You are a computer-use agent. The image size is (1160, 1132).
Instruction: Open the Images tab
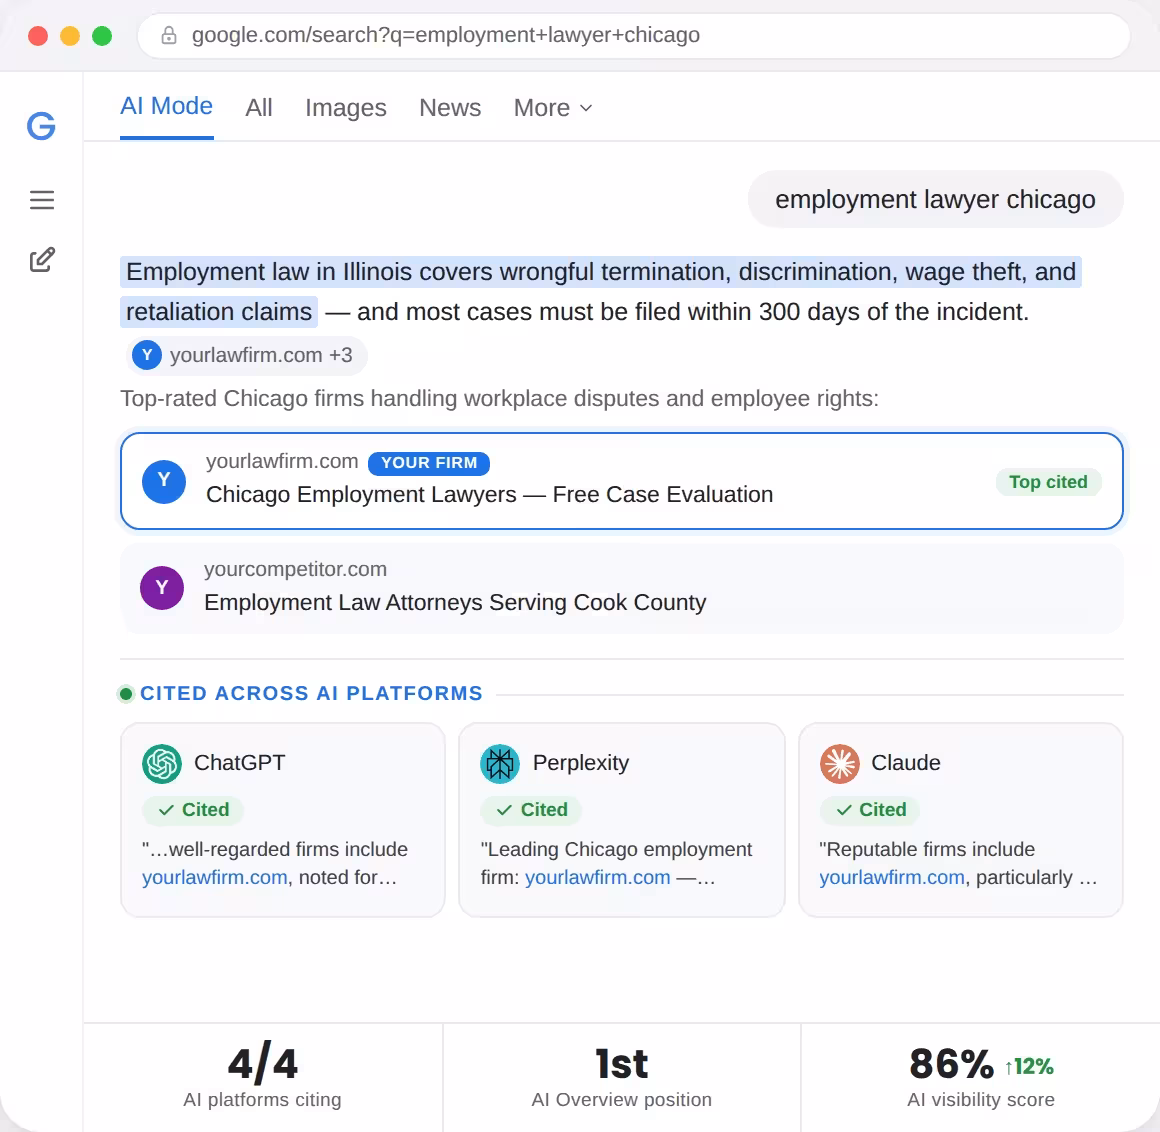coord(345,108)
